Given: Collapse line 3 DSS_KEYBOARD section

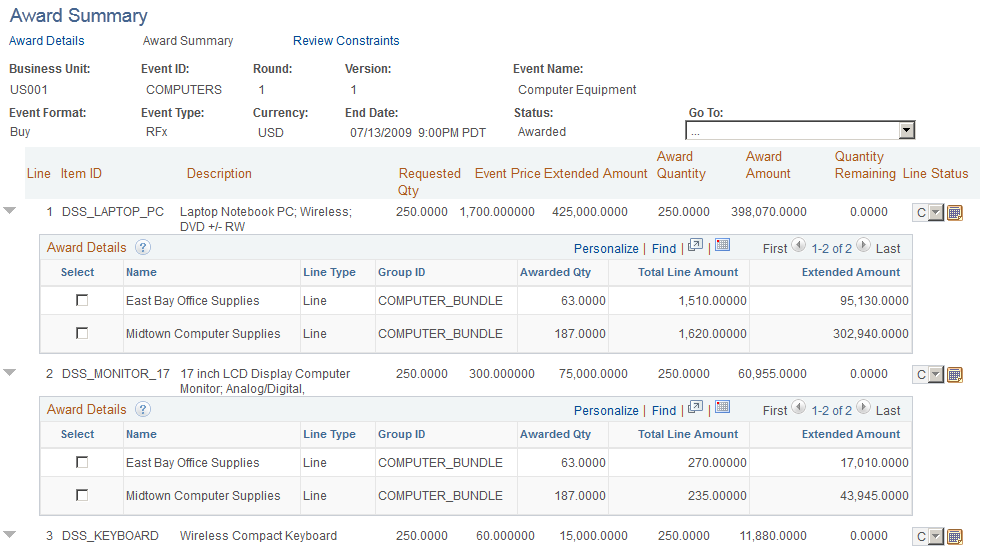Looking at the screenshot, I should [x=9, y=535].
